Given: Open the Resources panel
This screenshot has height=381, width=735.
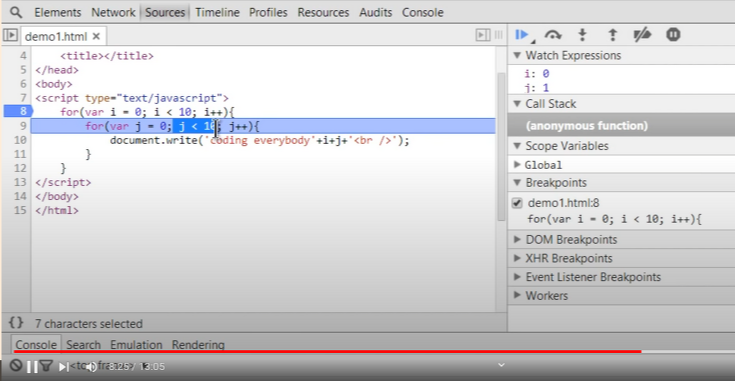Looking at the screenshot, I should pyautogui.click(x=323, y=12).
